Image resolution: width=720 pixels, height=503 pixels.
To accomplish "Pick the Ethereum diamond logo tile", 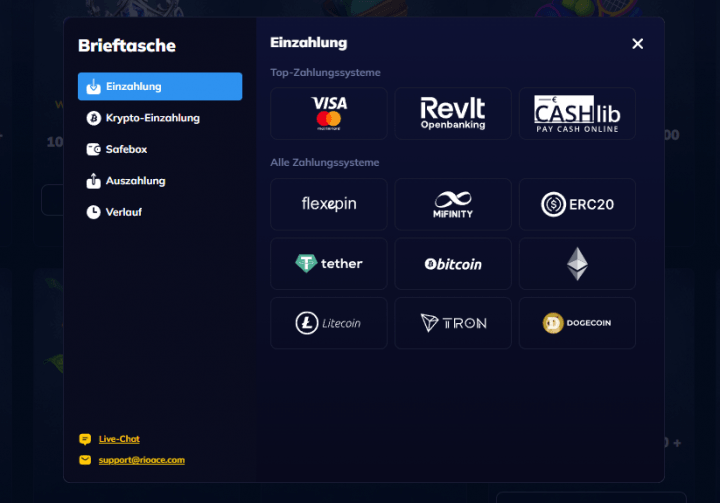I will click(577, 264).
